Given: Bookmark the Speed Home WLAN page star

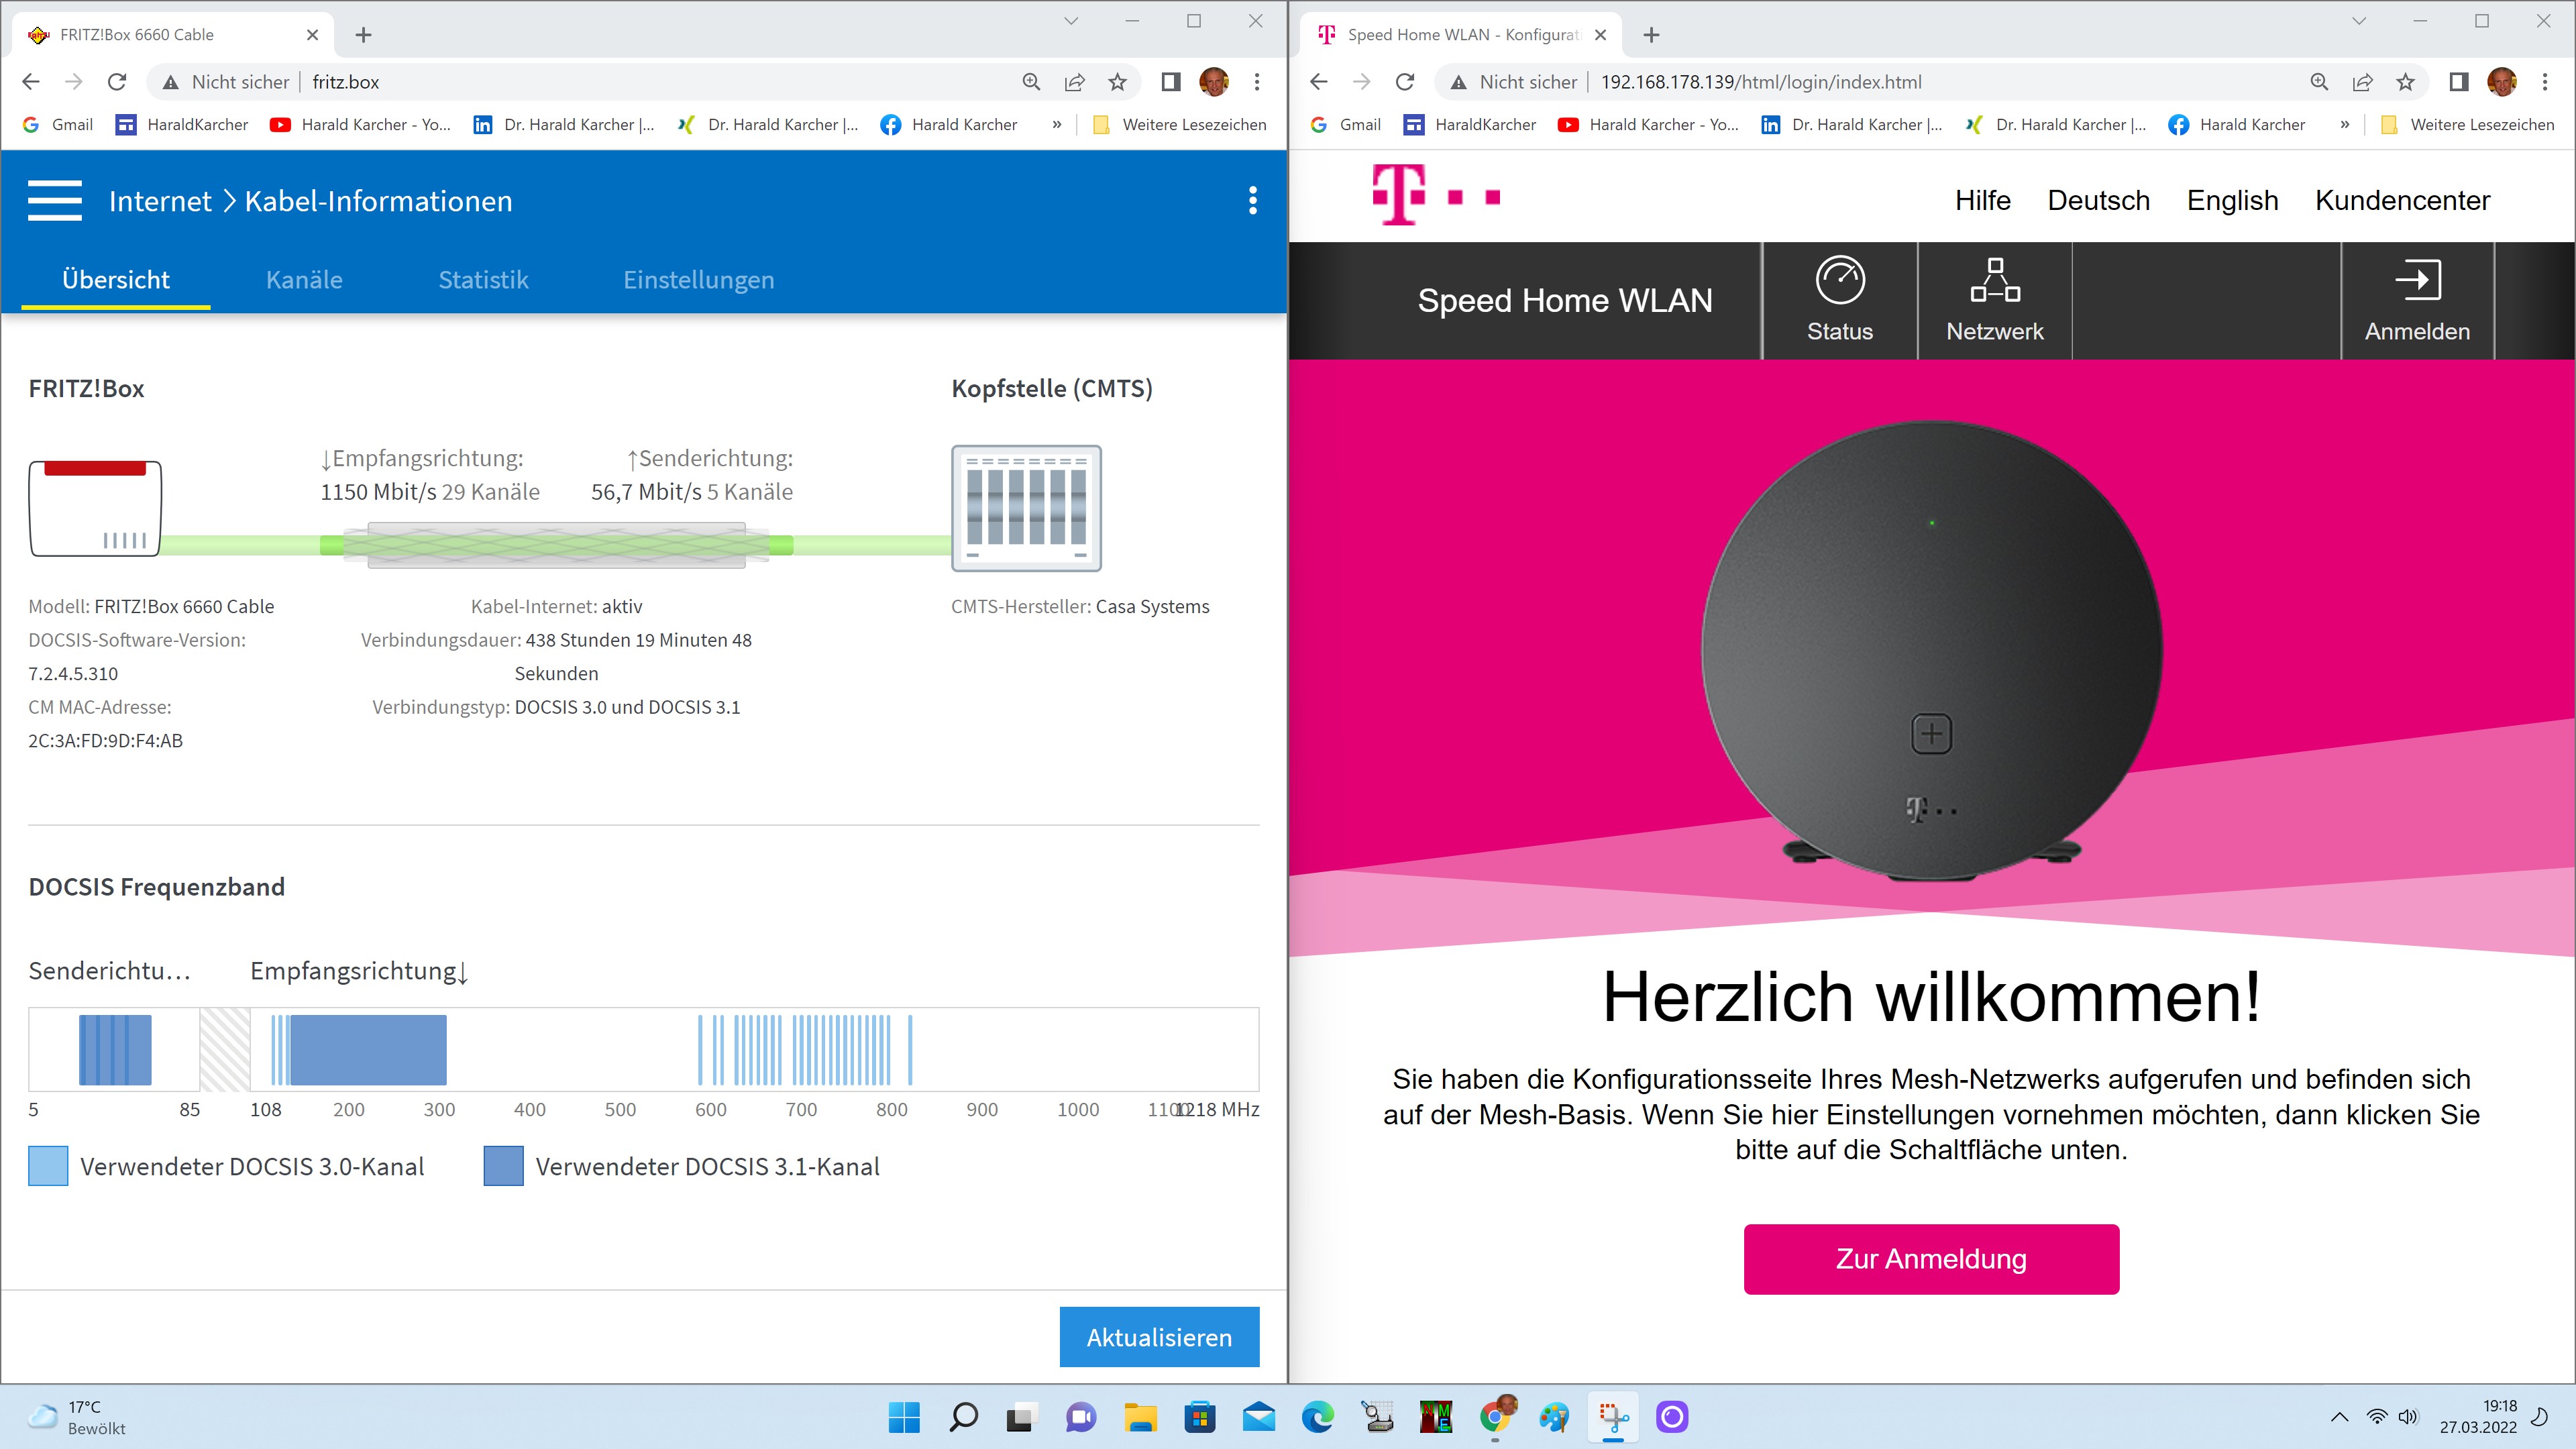Looking at the screenshot, I should (x=2405, y=82).
